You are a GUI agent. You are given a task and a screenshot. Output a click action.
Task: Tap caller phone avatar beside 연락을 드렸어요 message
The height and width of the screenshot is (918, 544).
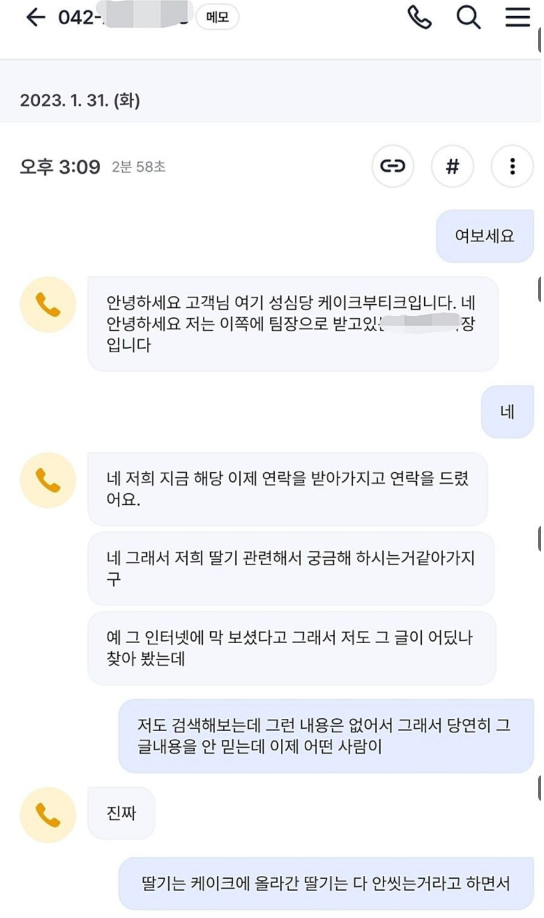[48, 480]
